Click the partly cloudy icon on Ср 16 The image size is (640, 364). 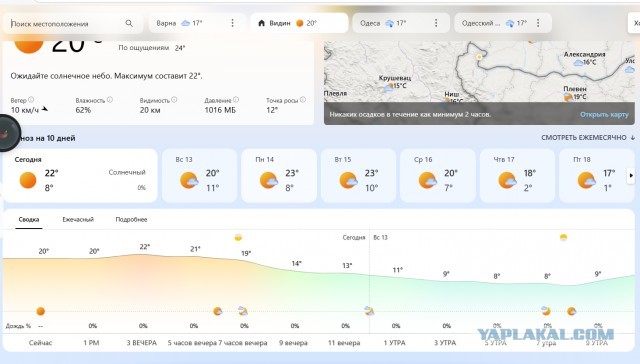pyautogui.click(x=427, y=180)
